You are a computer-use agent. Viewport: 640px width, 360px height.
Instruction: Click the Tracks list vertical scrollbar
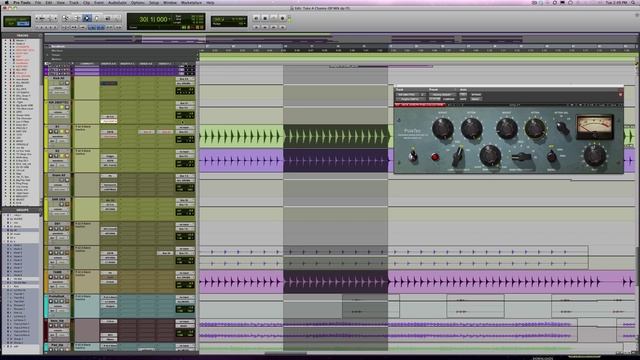(x=41, y=121)
